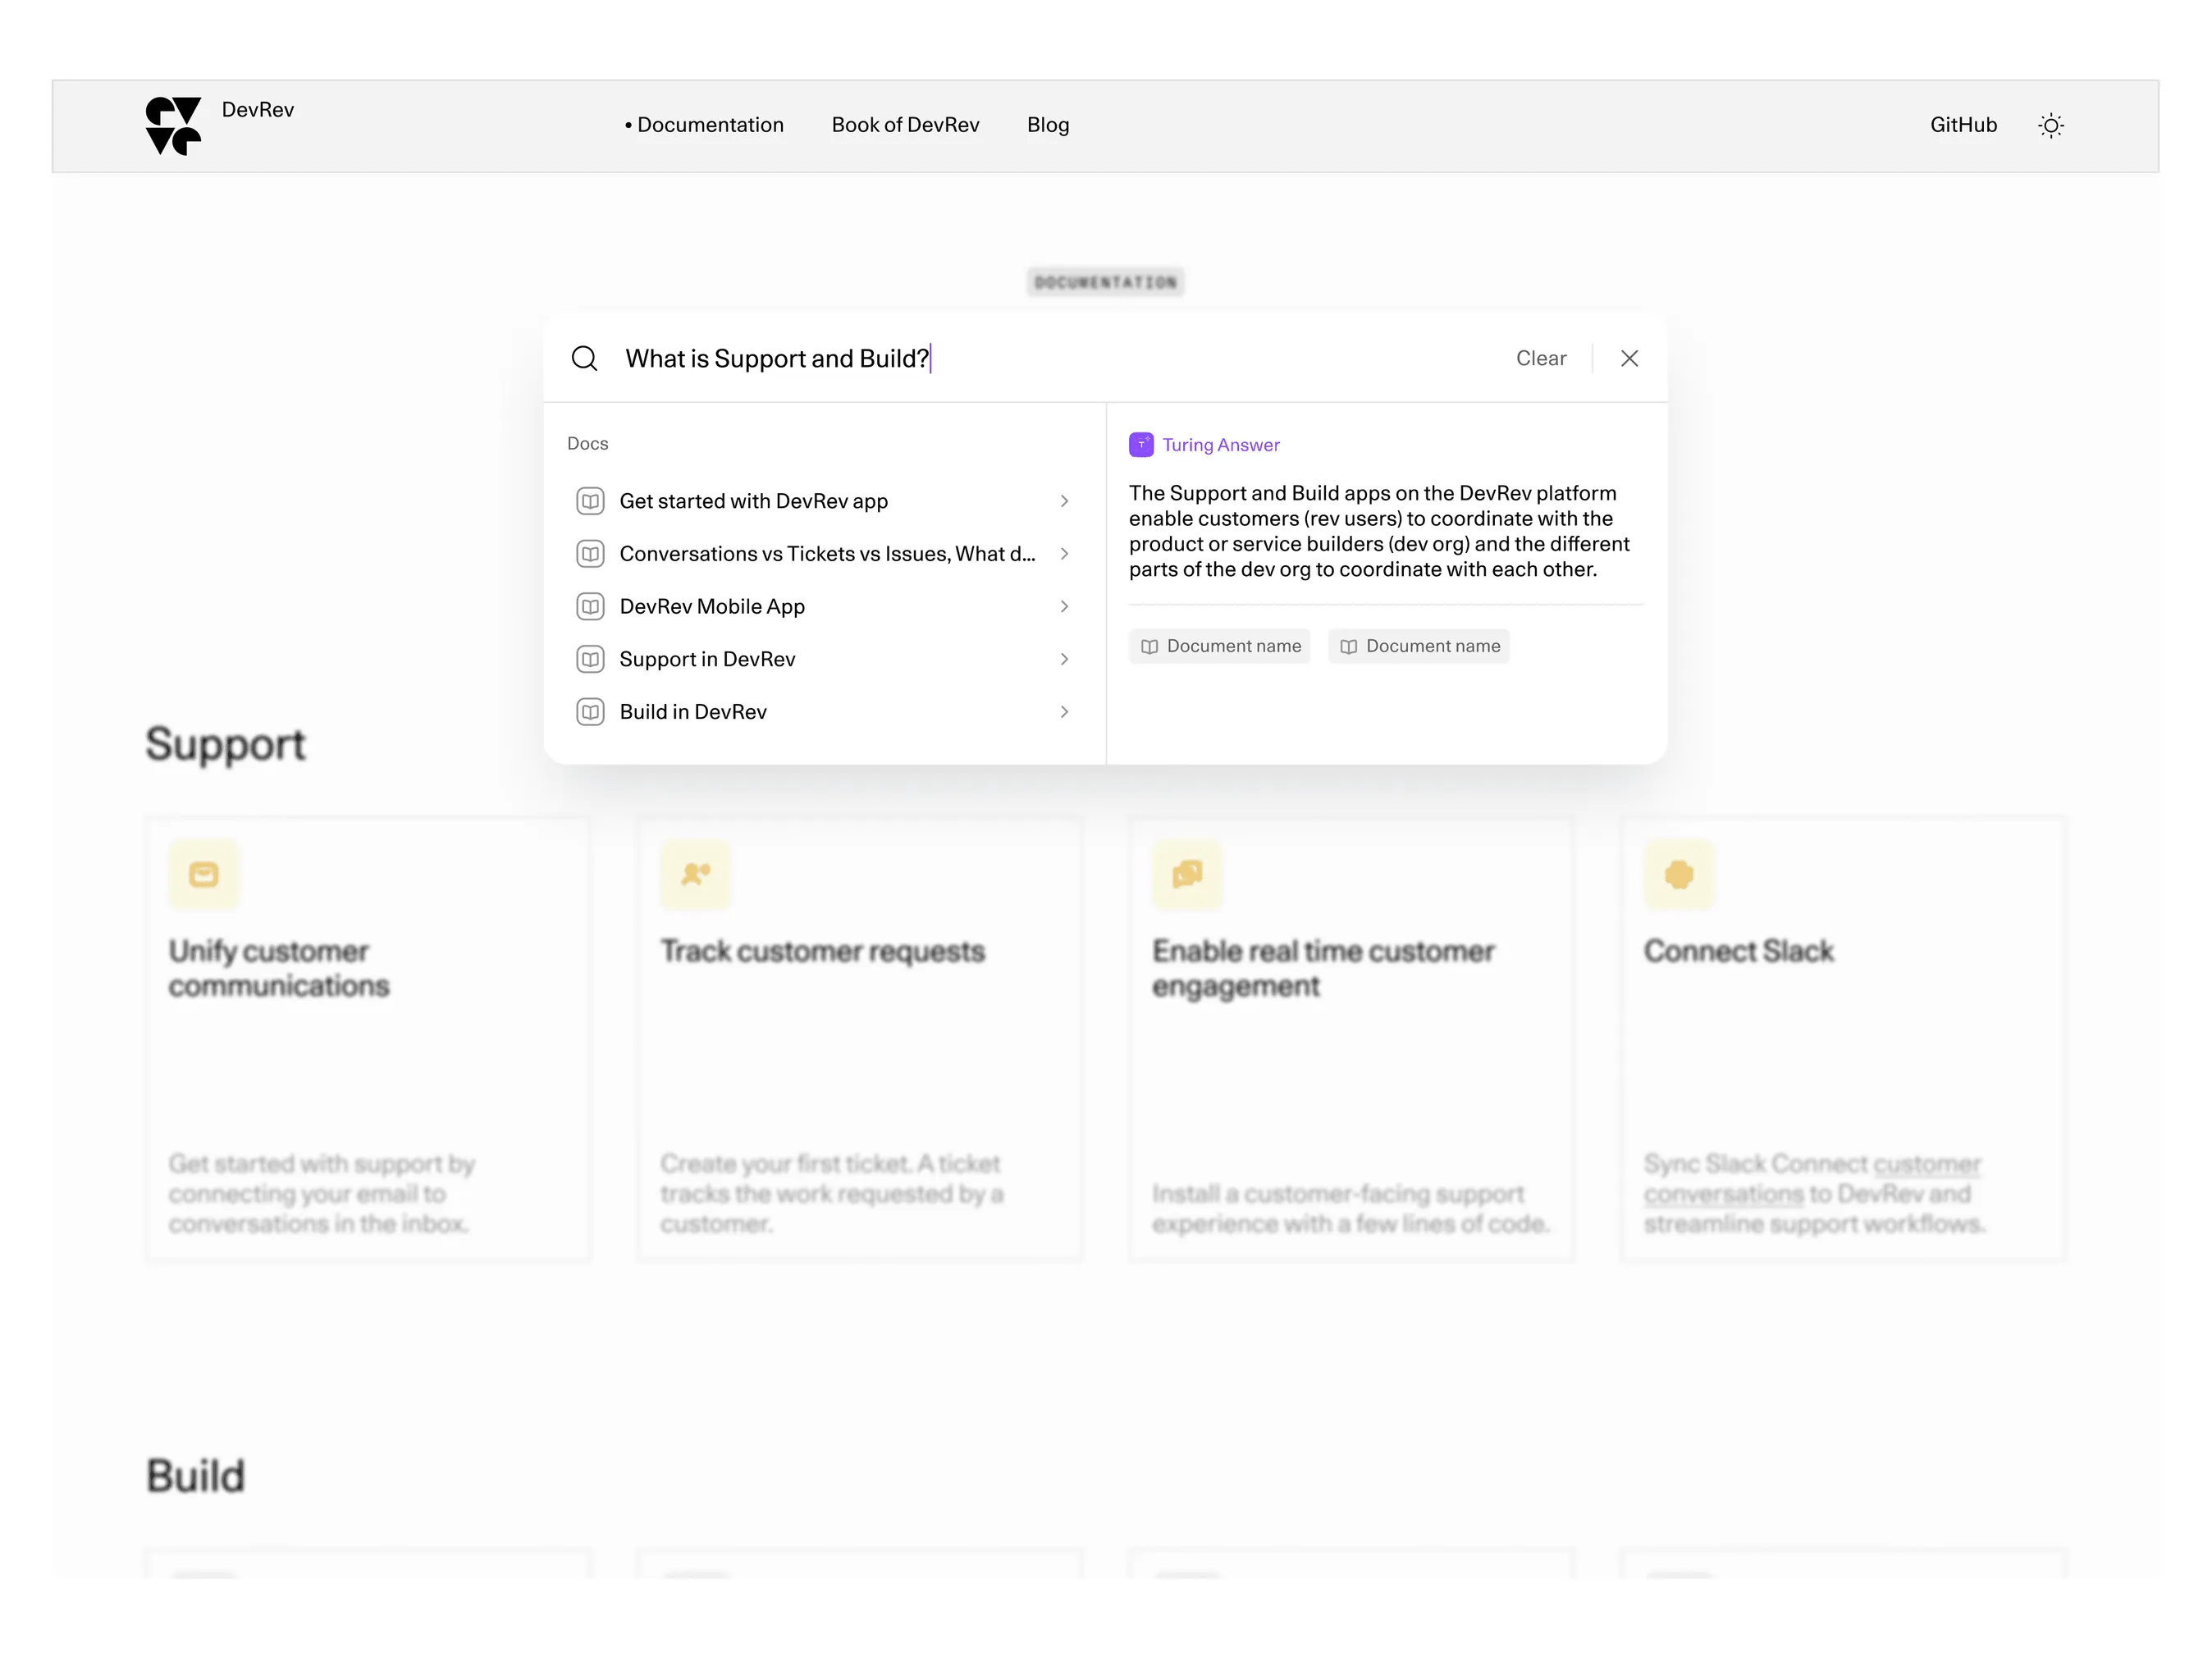Go to the Blog nav item
Viewport: 2212px width, 1659px height.
coord(1048,125)
